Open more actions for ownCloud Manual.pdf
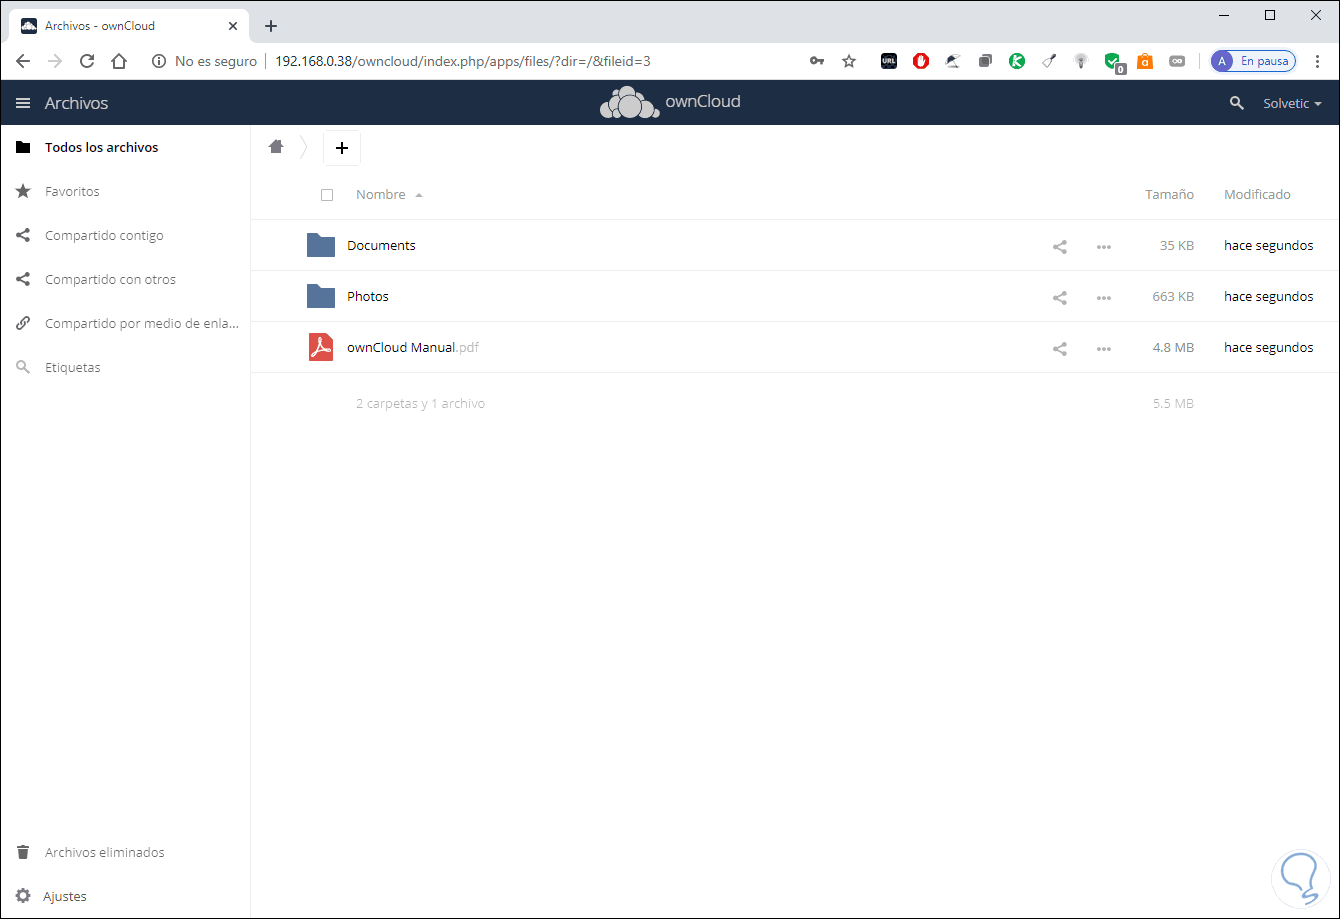1340x919 pixels. click(x=1104, y=348)
